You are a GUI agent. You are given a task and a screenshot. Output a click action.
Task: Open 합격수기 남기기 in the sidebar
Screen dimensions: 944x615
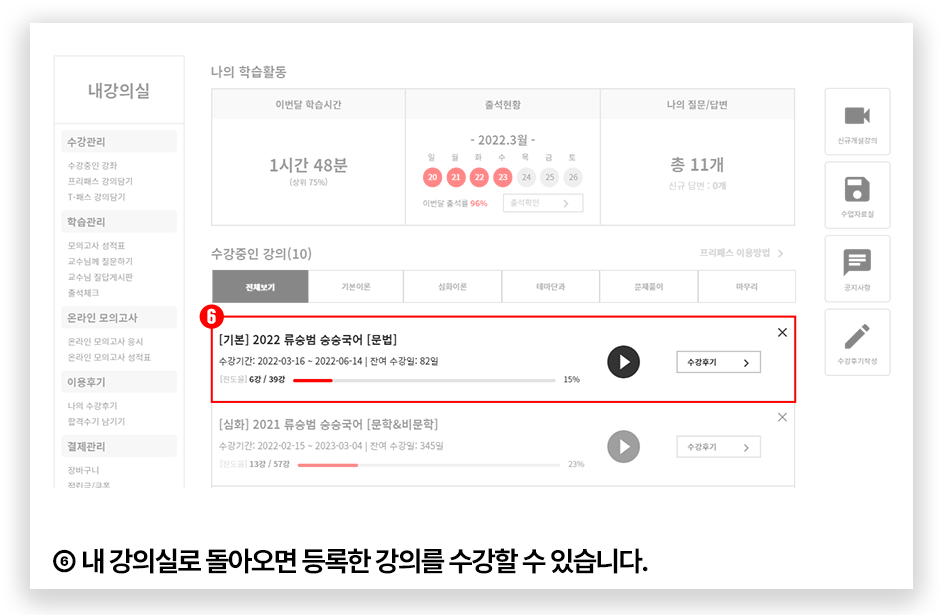click(x=96, y=422)
